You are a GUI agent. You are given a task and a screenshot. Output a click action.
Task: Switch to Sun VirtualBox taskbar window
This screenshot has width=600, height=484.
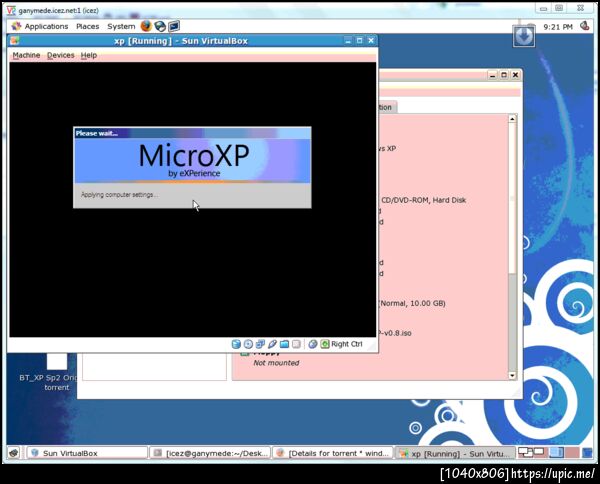pyautogui.click(x=87, y=453)
